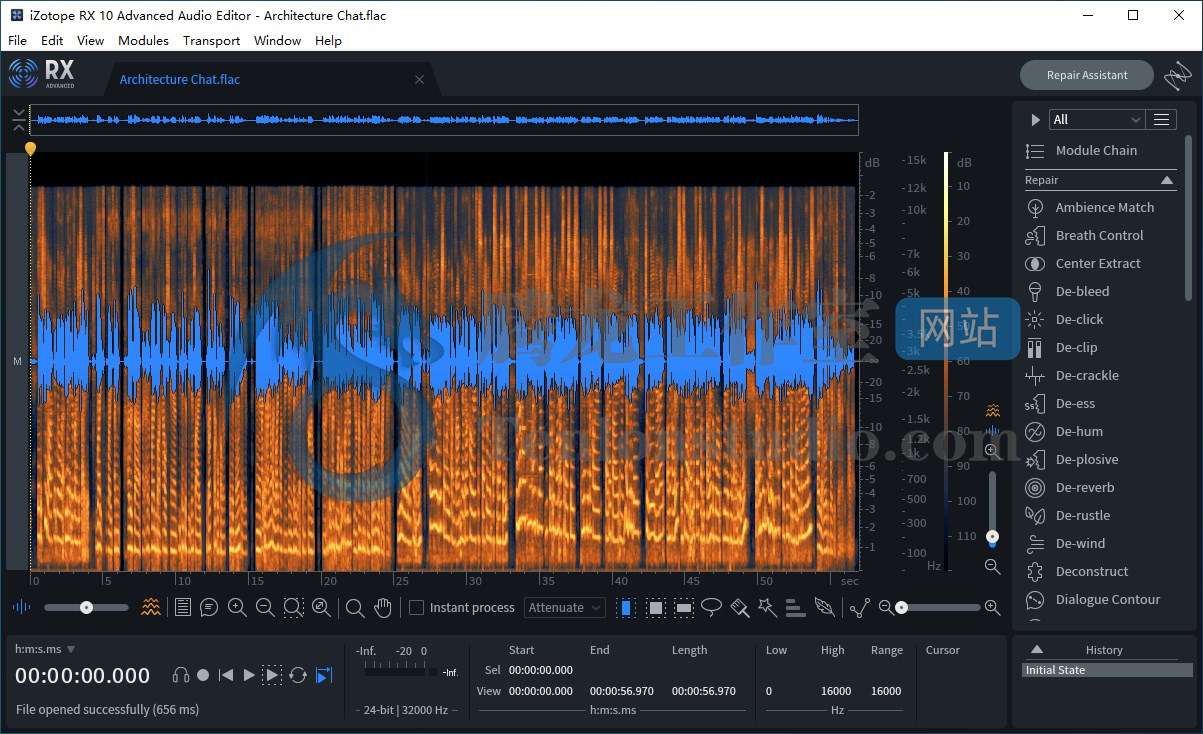Click the zoom in toolbar icon
The width and height of the screenshot is (1203, 734).
point(237,607)
